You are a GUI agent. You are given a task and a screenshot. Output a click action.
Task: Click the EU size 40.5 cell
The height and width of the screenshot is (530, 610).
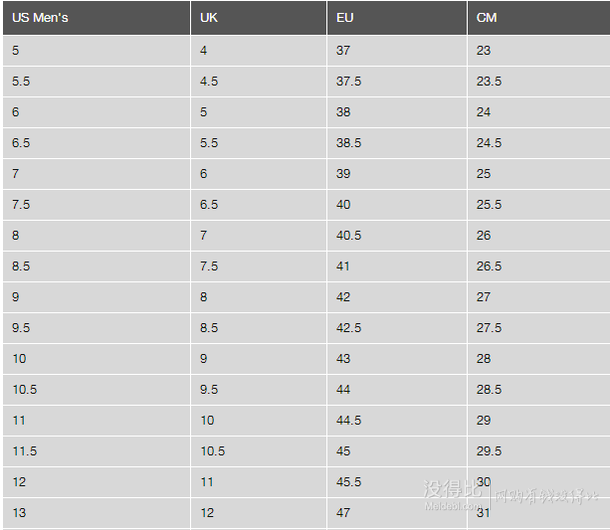[397, 235]
